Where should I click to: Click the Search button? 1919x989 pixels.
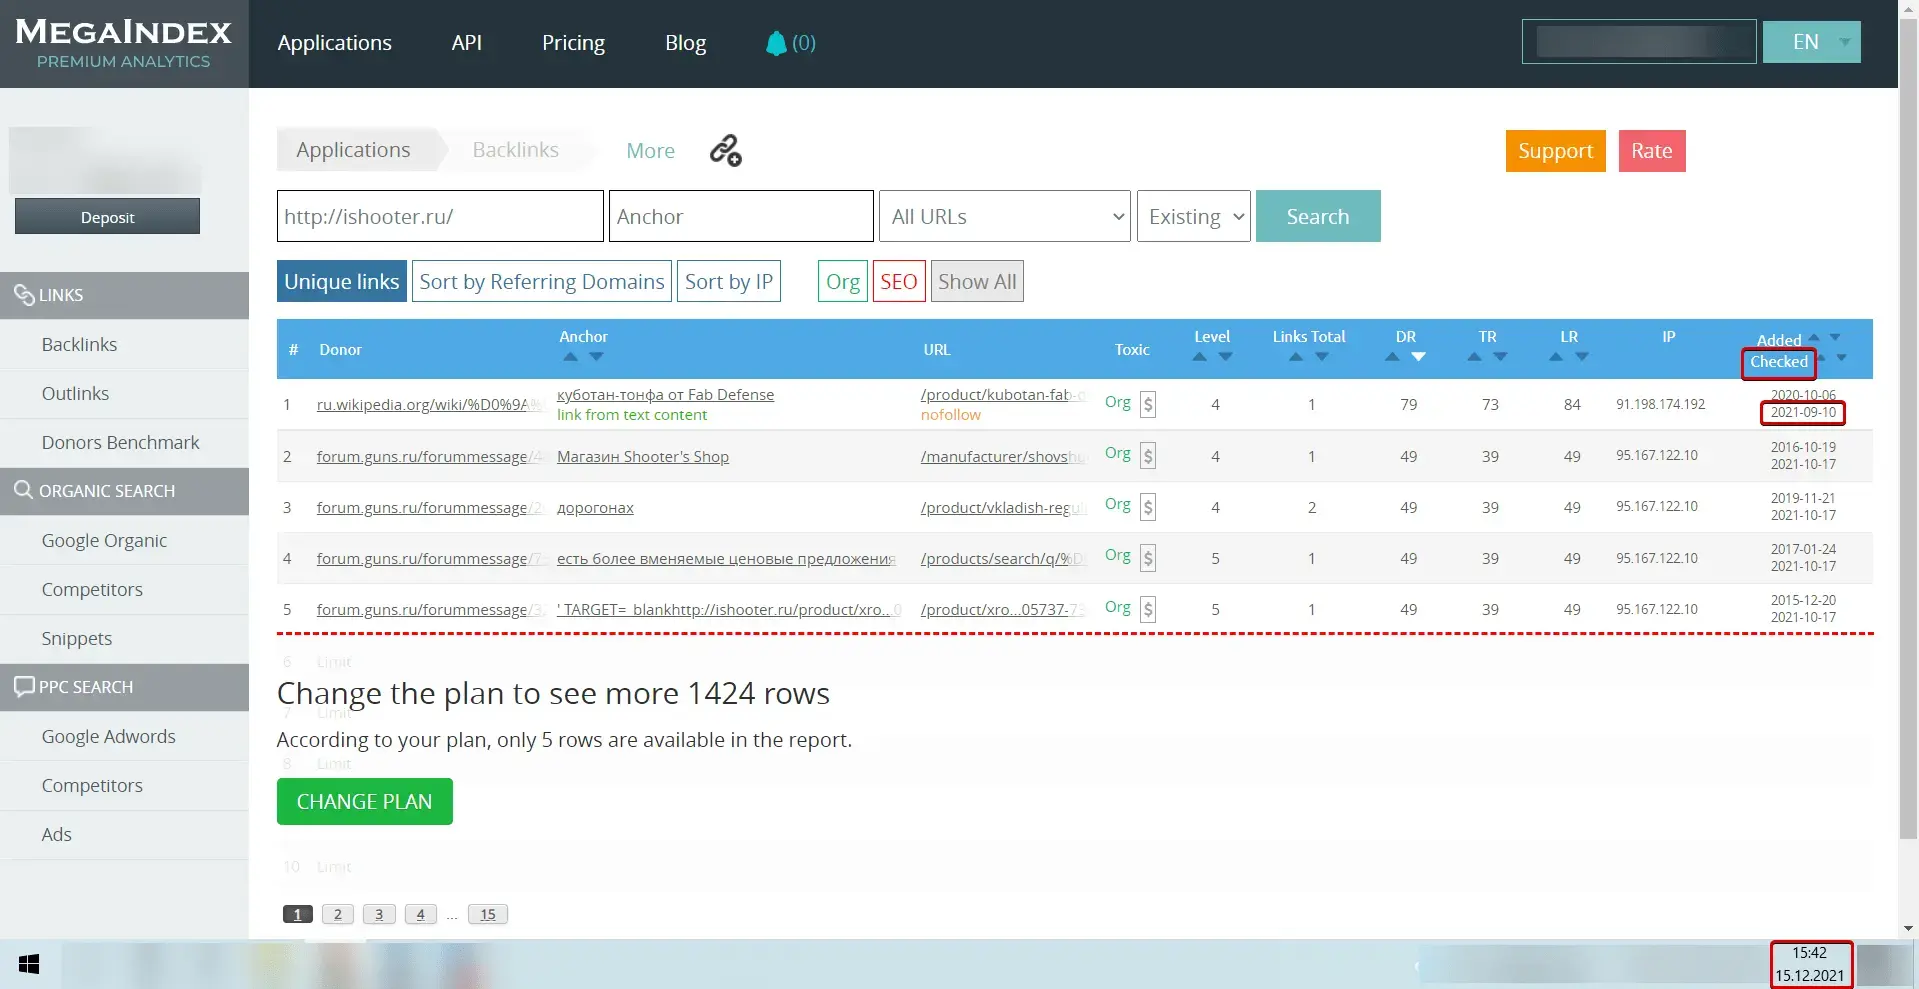click(1318, 216)
